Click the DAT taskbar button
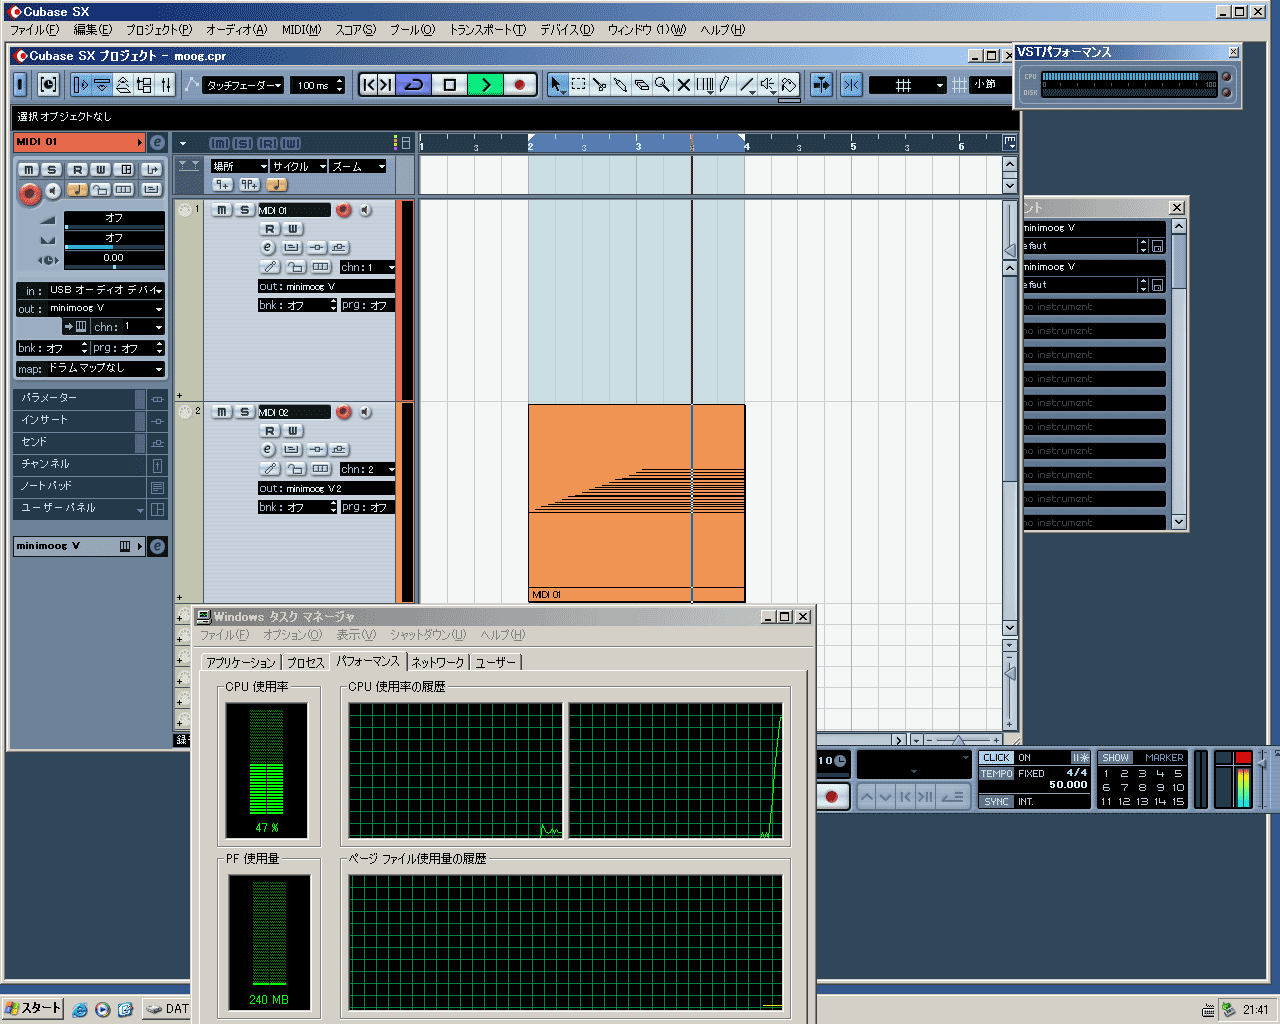 pos(166,1009)
